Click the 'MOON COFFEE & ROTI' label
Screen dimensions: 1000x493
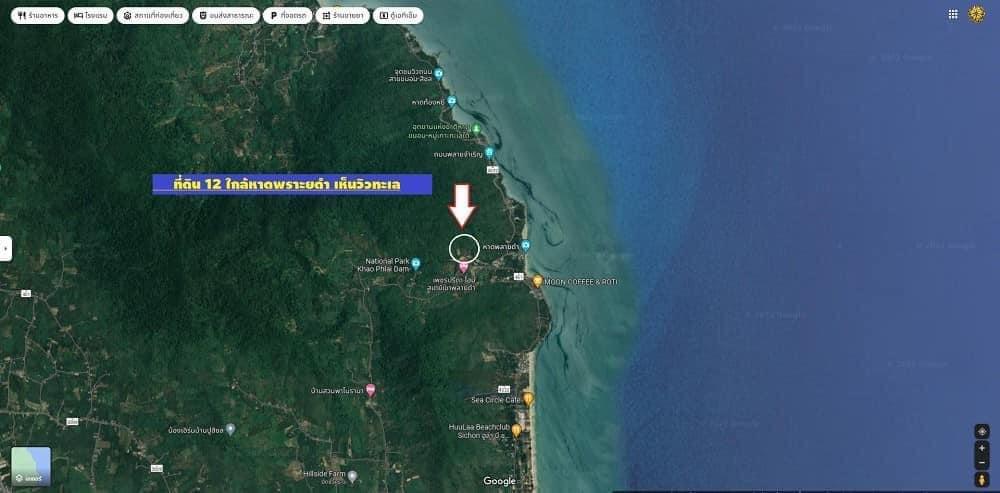pyautogui.click(x=581, y=281)
